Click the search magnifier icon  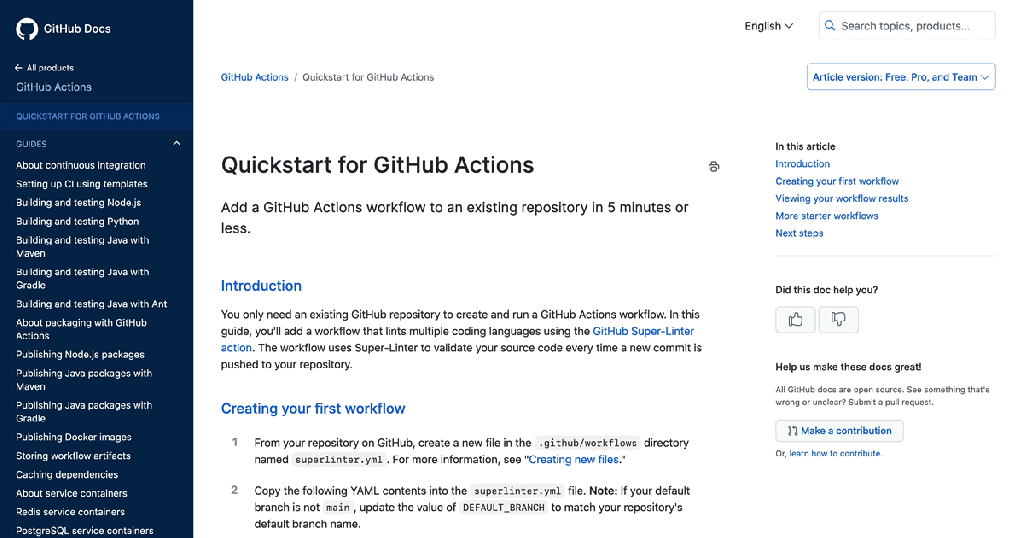click(829, 26)
